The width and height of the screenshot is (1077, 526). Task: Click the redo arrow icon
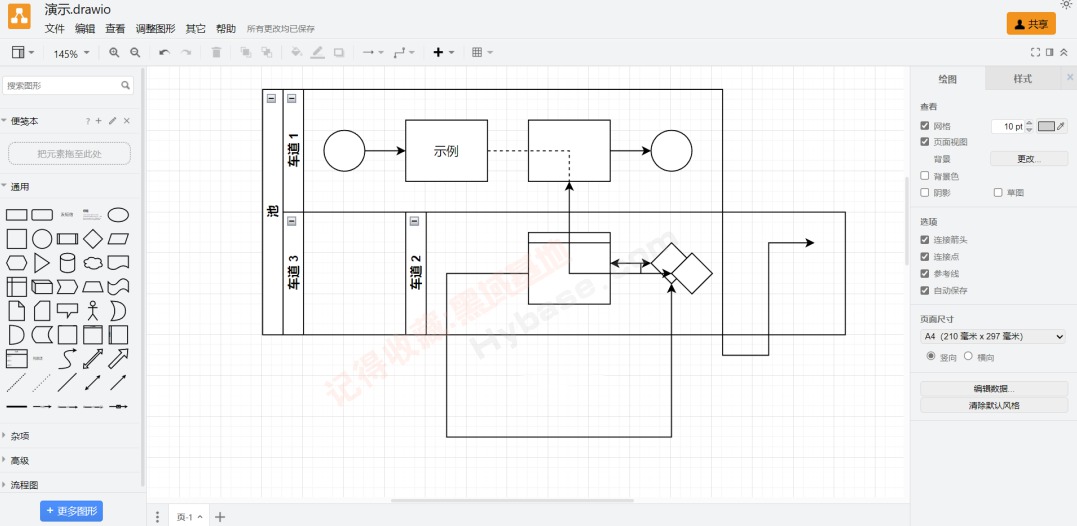coord(185,53)
